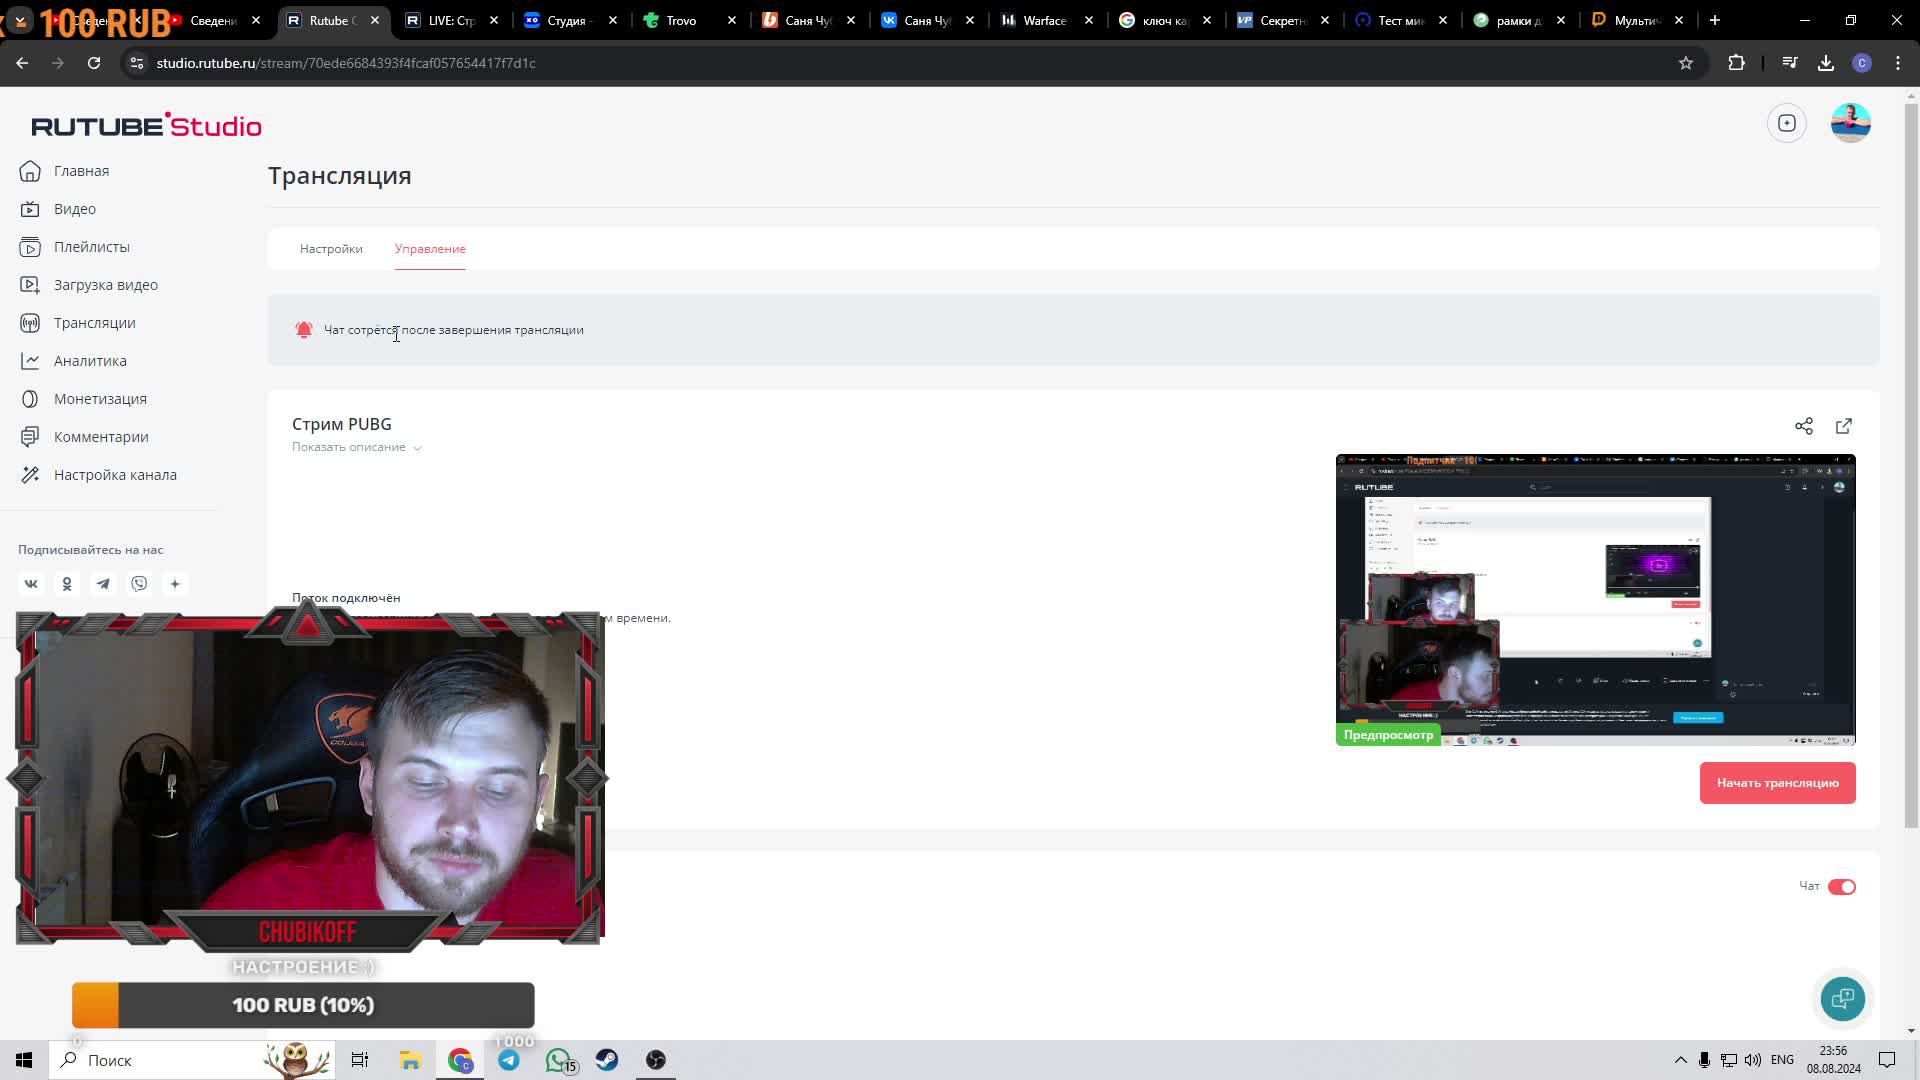Open Steam from the Windows taskbar
The width and height of the screenshot is (1920, 1080).
pos(607,1060)
